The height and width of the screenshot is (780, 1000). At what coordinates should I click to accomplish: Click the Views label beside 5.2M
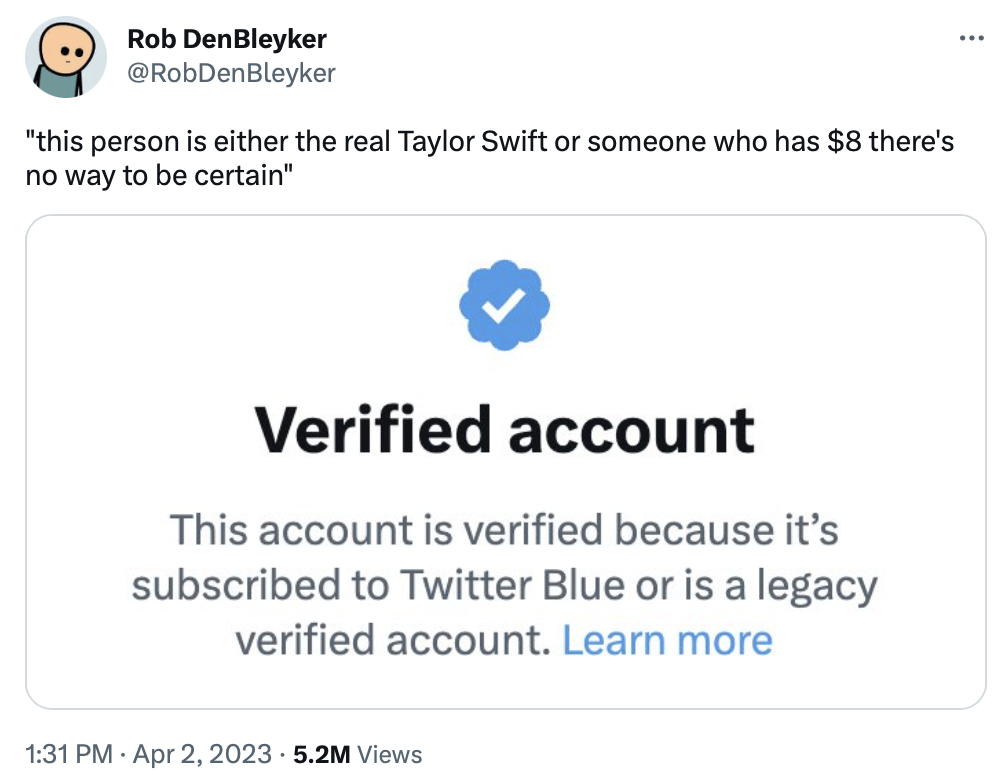[389, 754]
